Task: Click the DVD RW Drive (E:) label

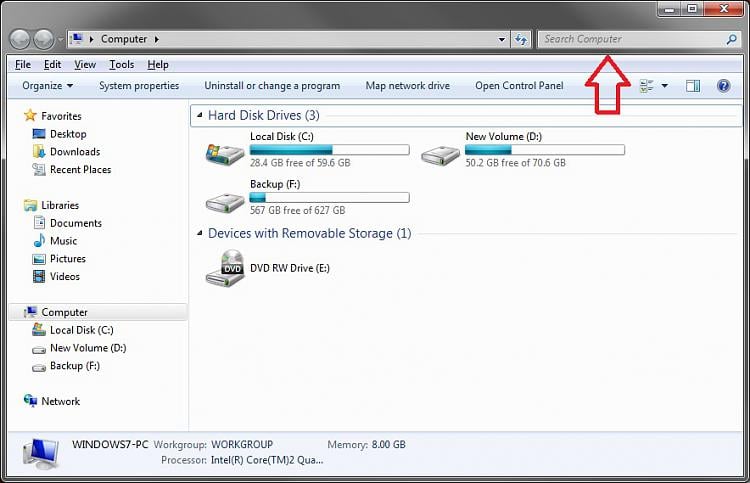Action: (x=290, y=268)
